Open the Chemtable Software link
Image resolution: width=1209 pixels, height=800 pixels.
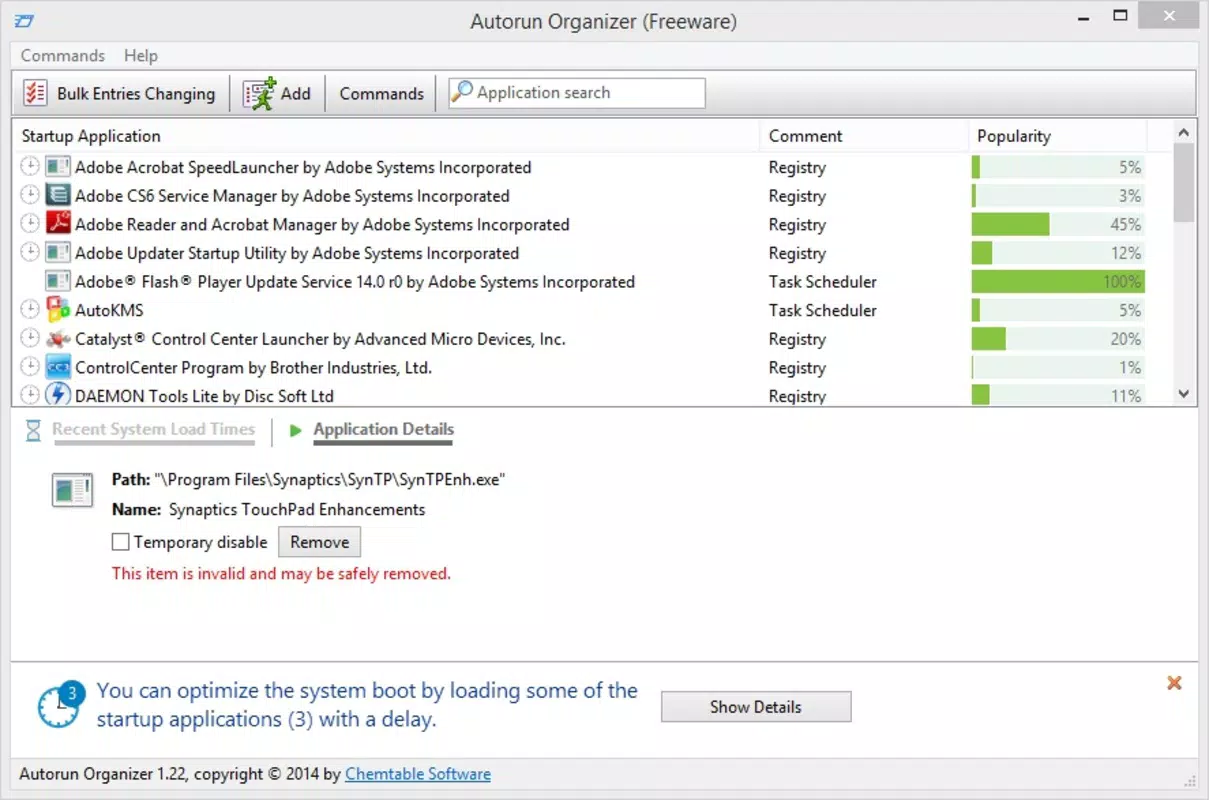pos(418,774)
